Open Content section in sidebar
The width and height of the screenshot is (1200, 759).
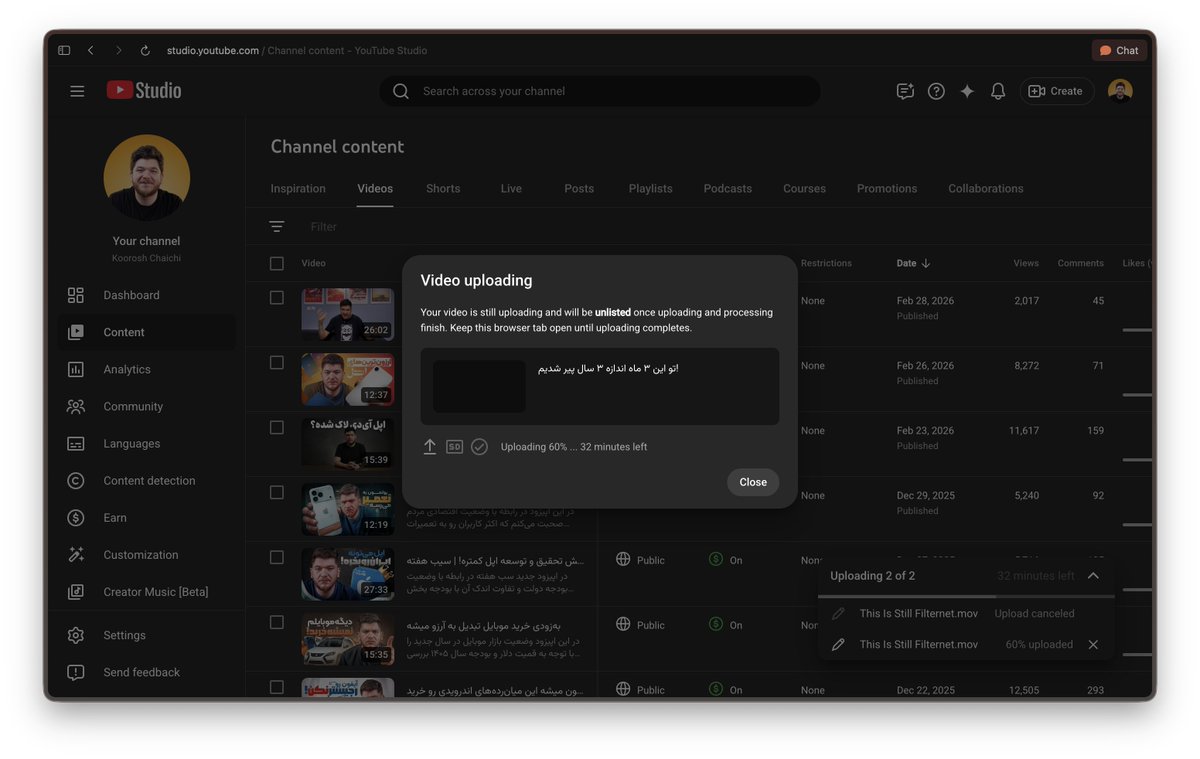click(x=146, y=332)
